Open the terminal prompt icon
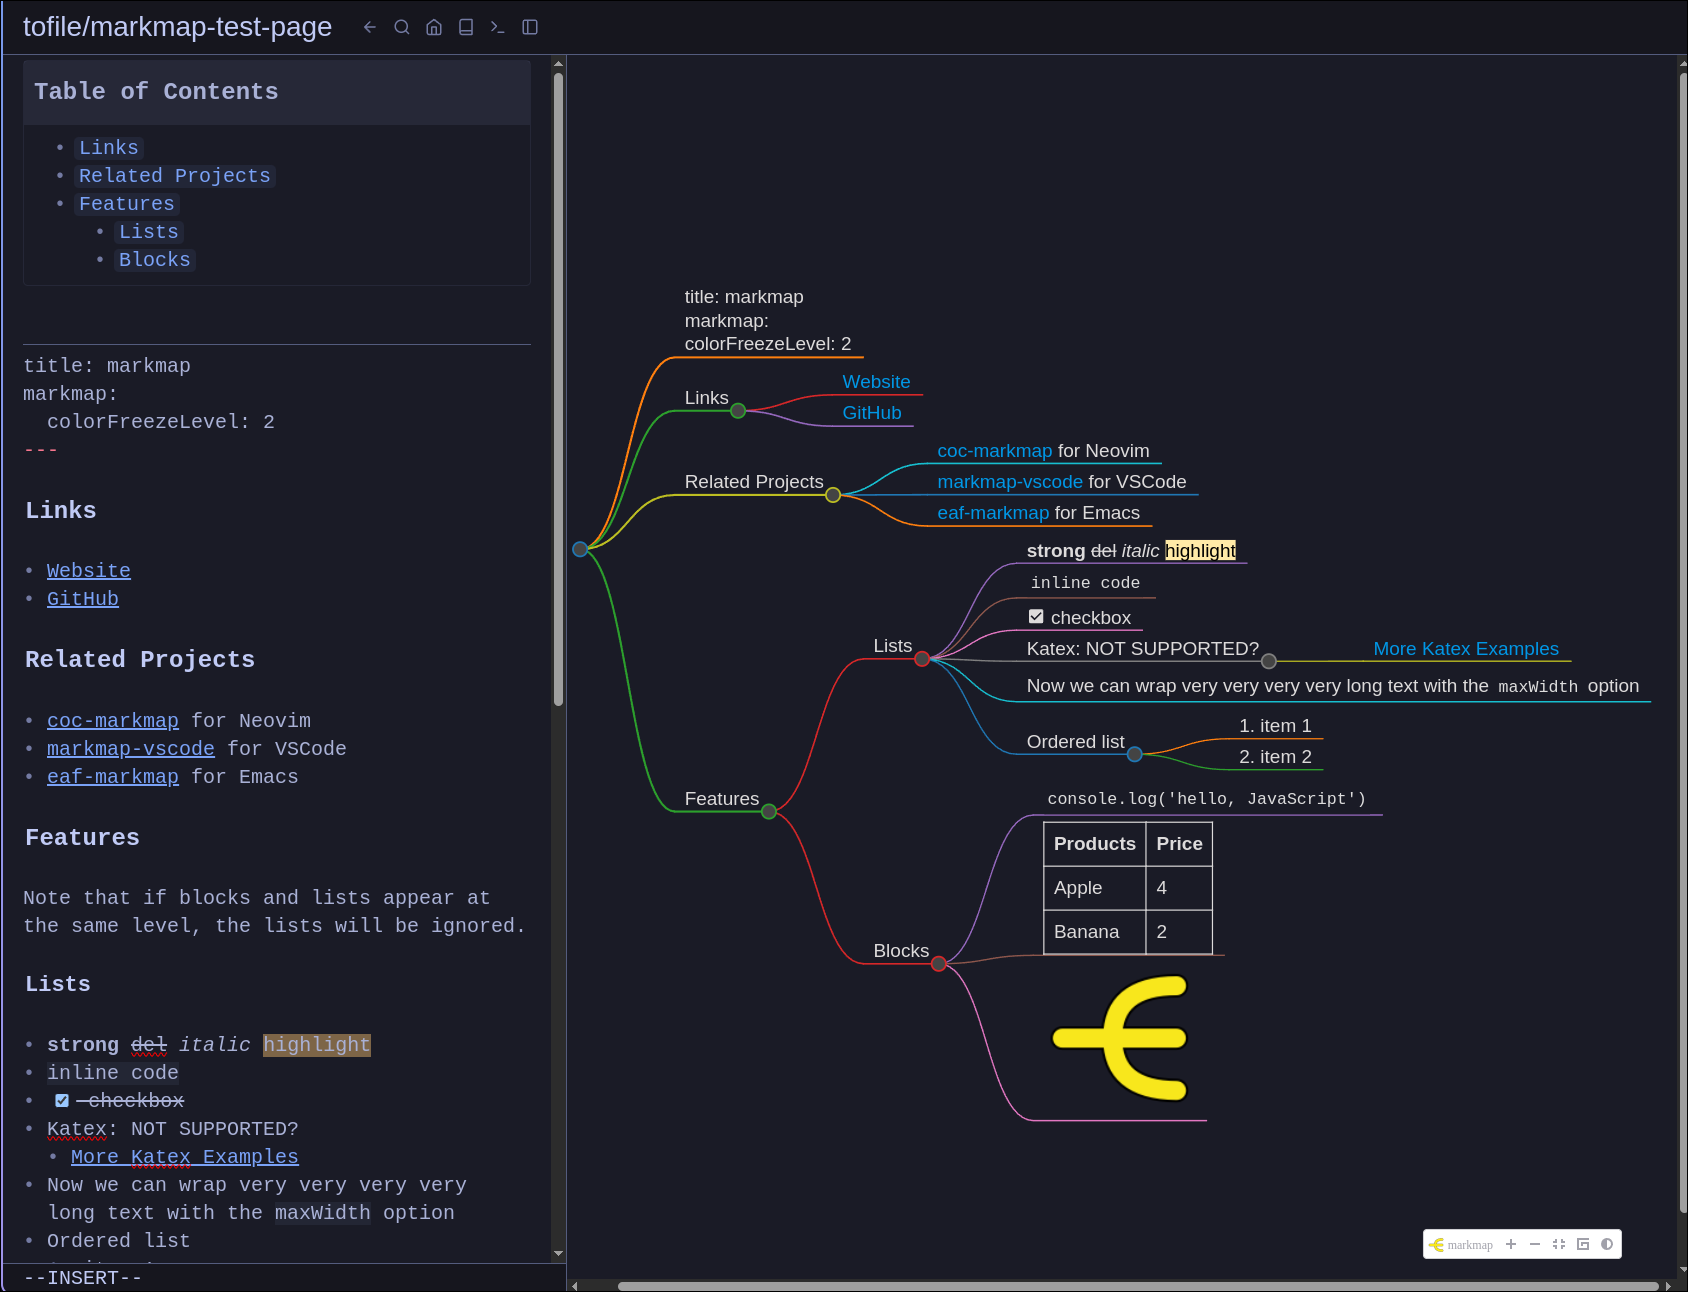The image size is (1688, 1292). point(498,27)
